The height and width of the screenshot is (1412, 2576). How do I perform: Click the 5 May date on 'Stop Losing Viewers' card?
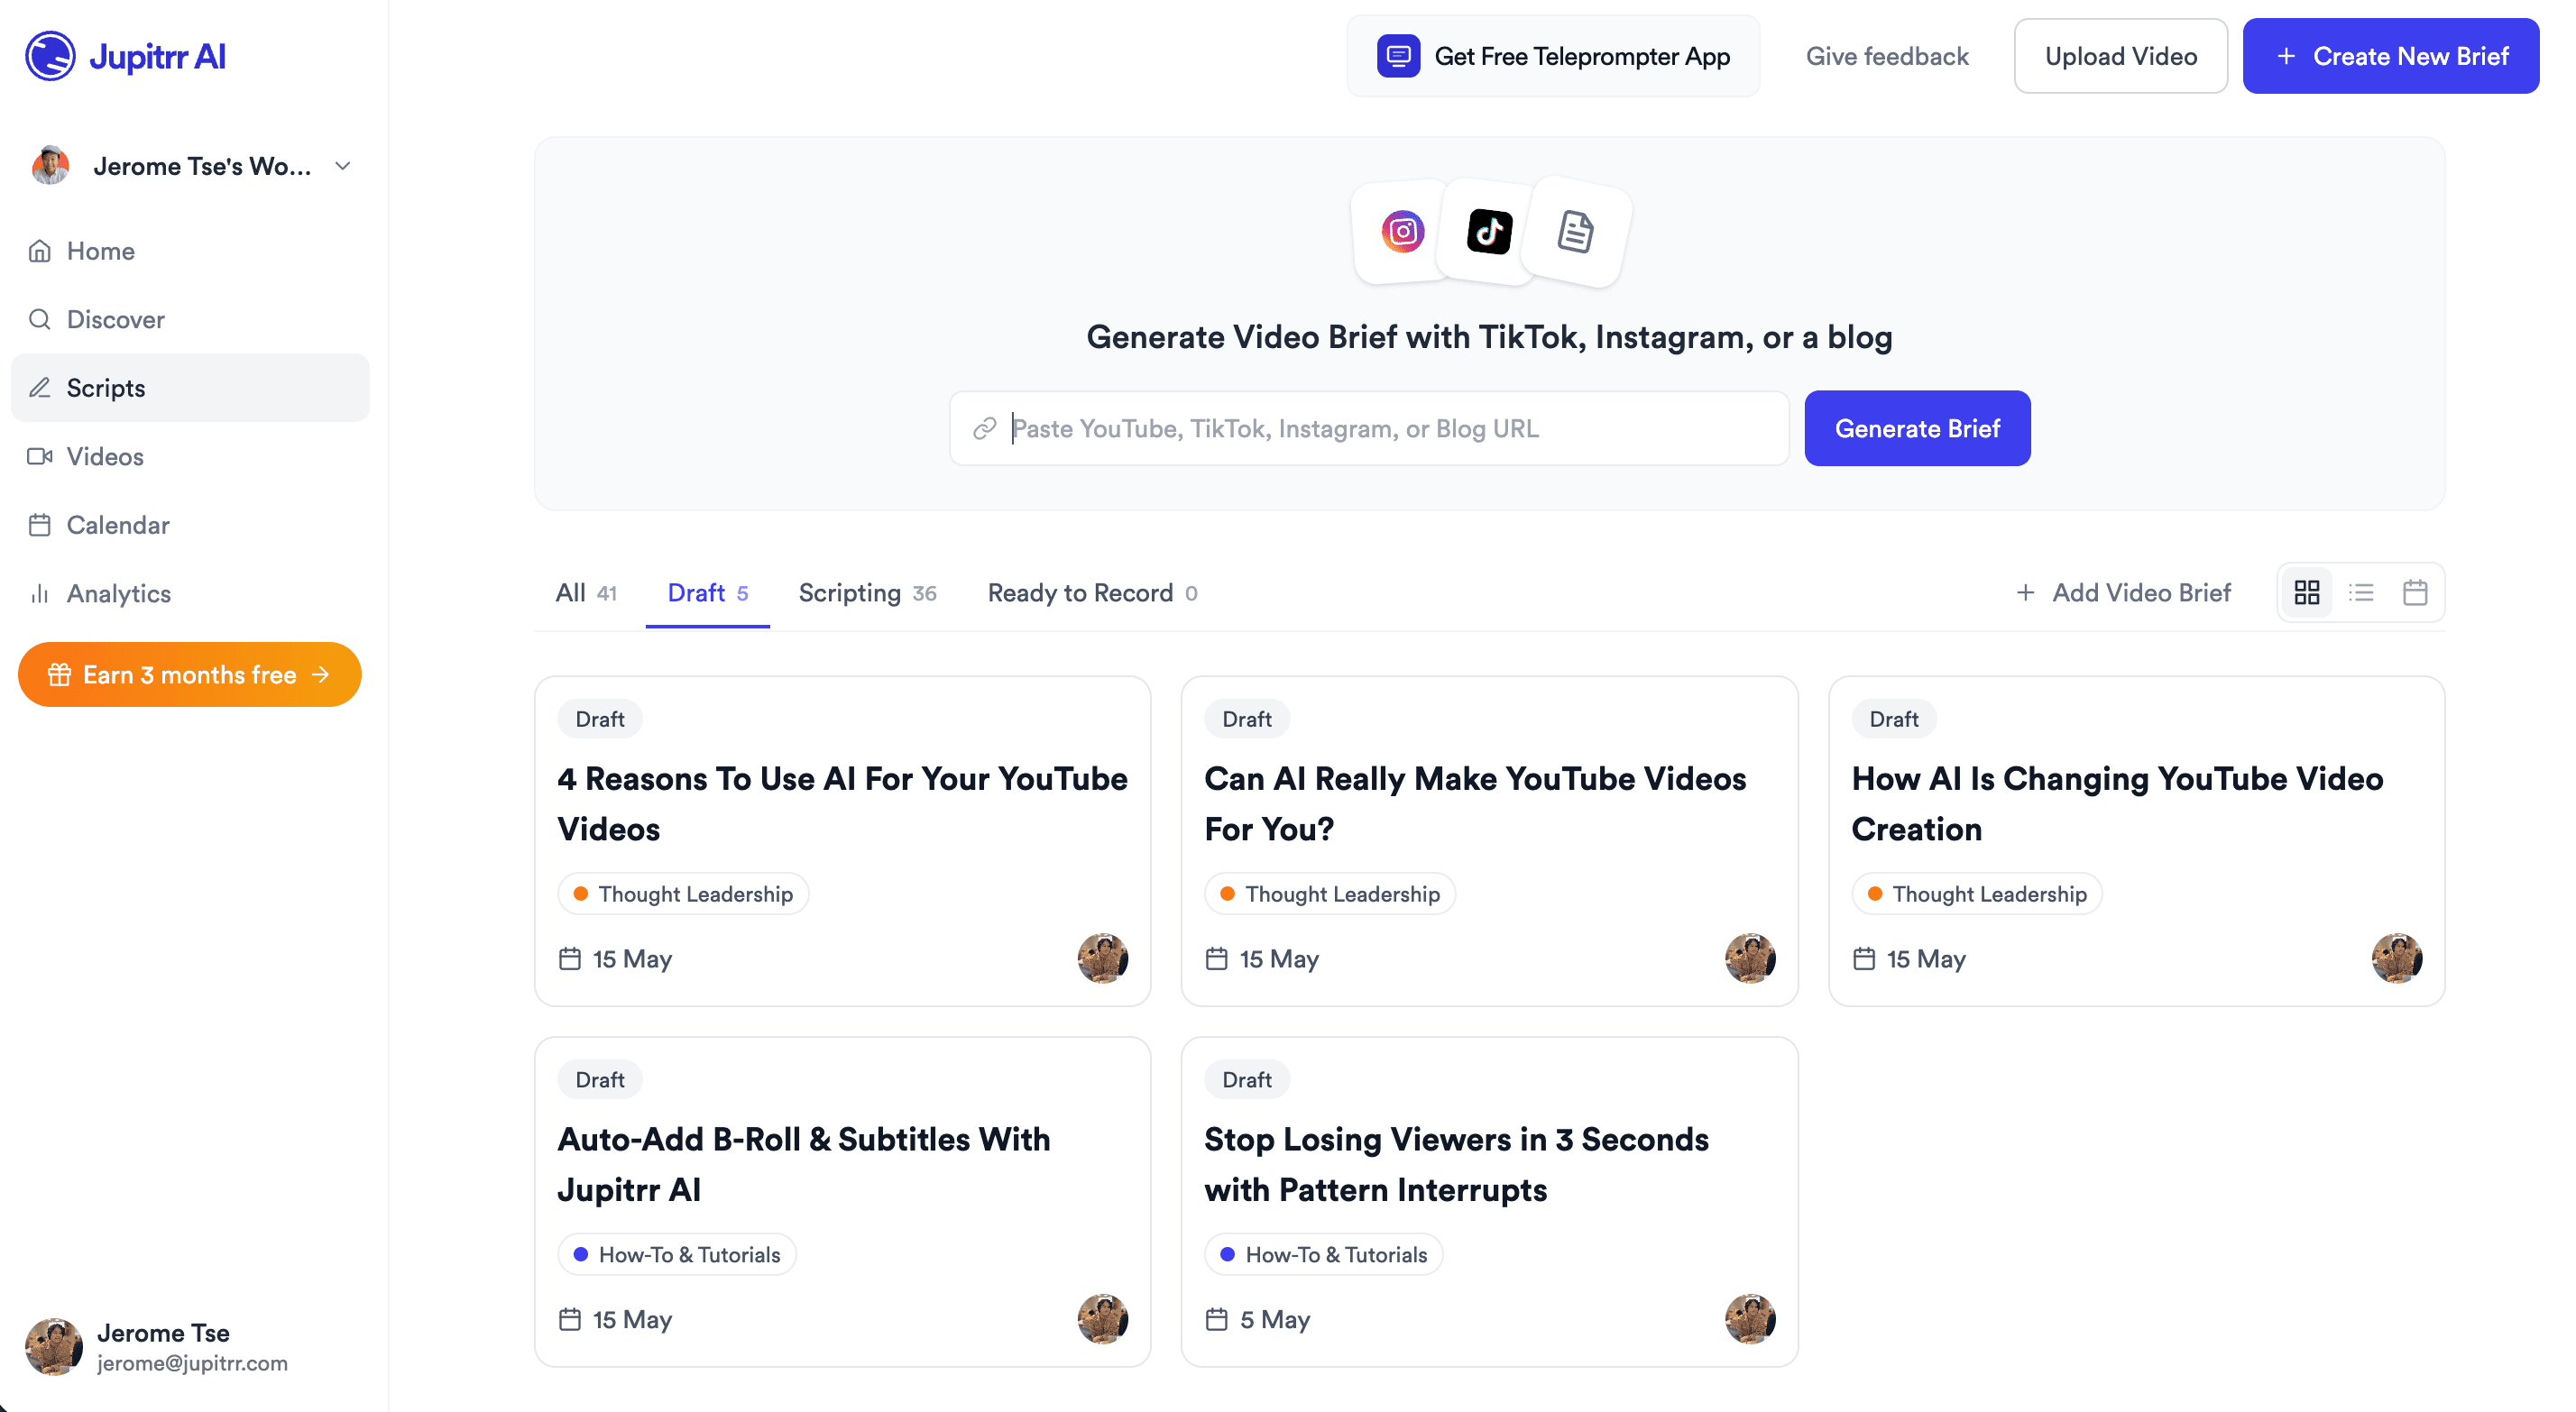(x=1258, y=1321)
